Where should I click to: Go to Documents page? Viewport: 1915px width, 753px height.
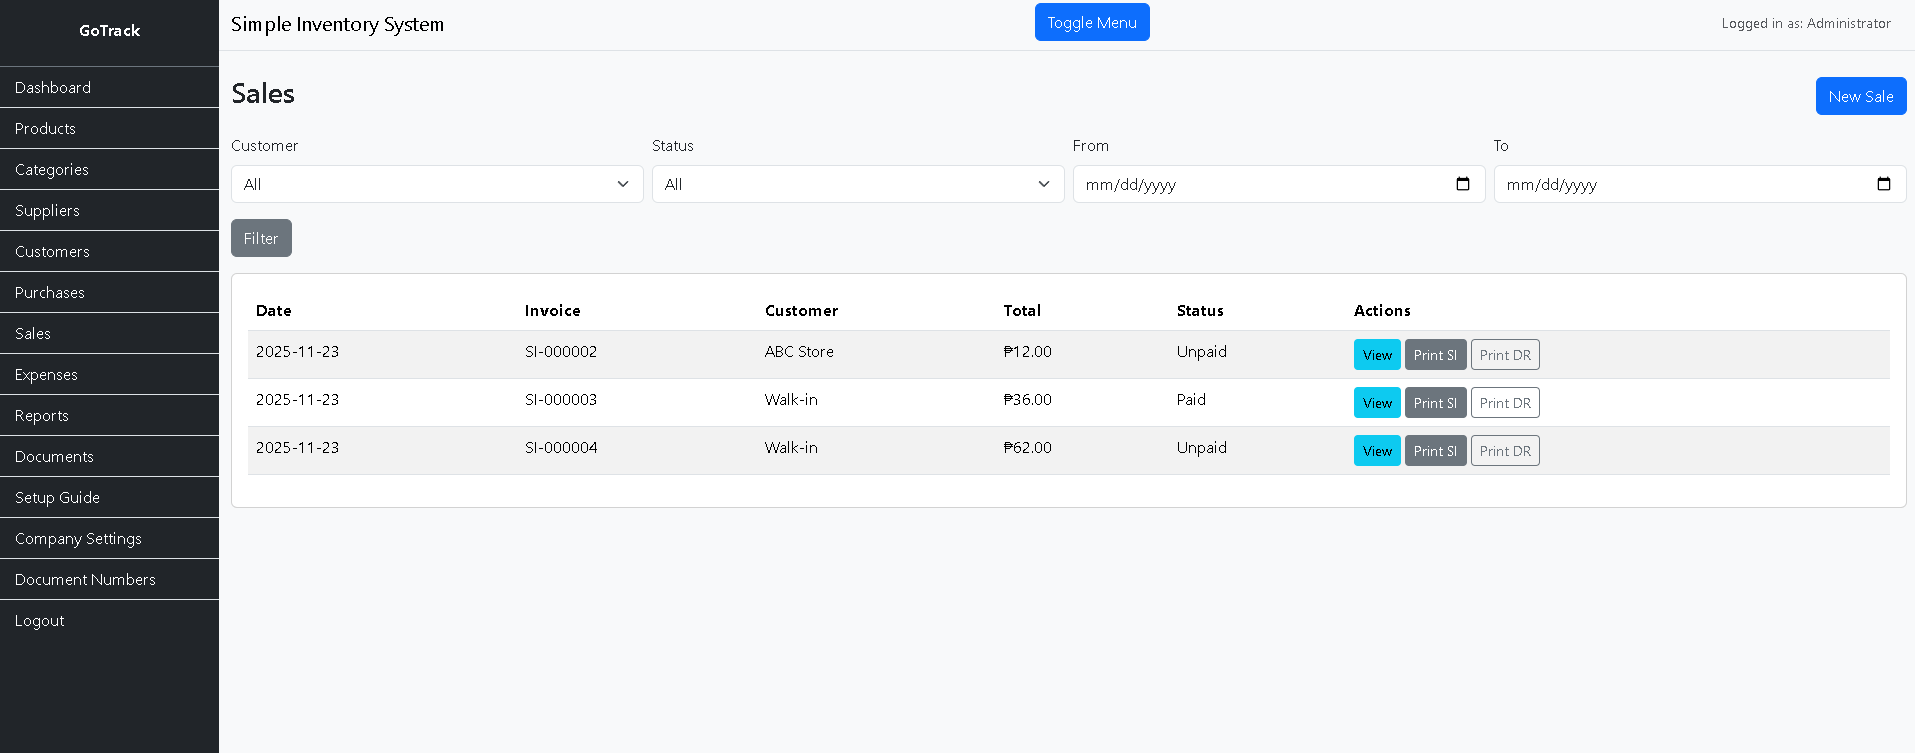pyautogui.click(x=109, y=456)
